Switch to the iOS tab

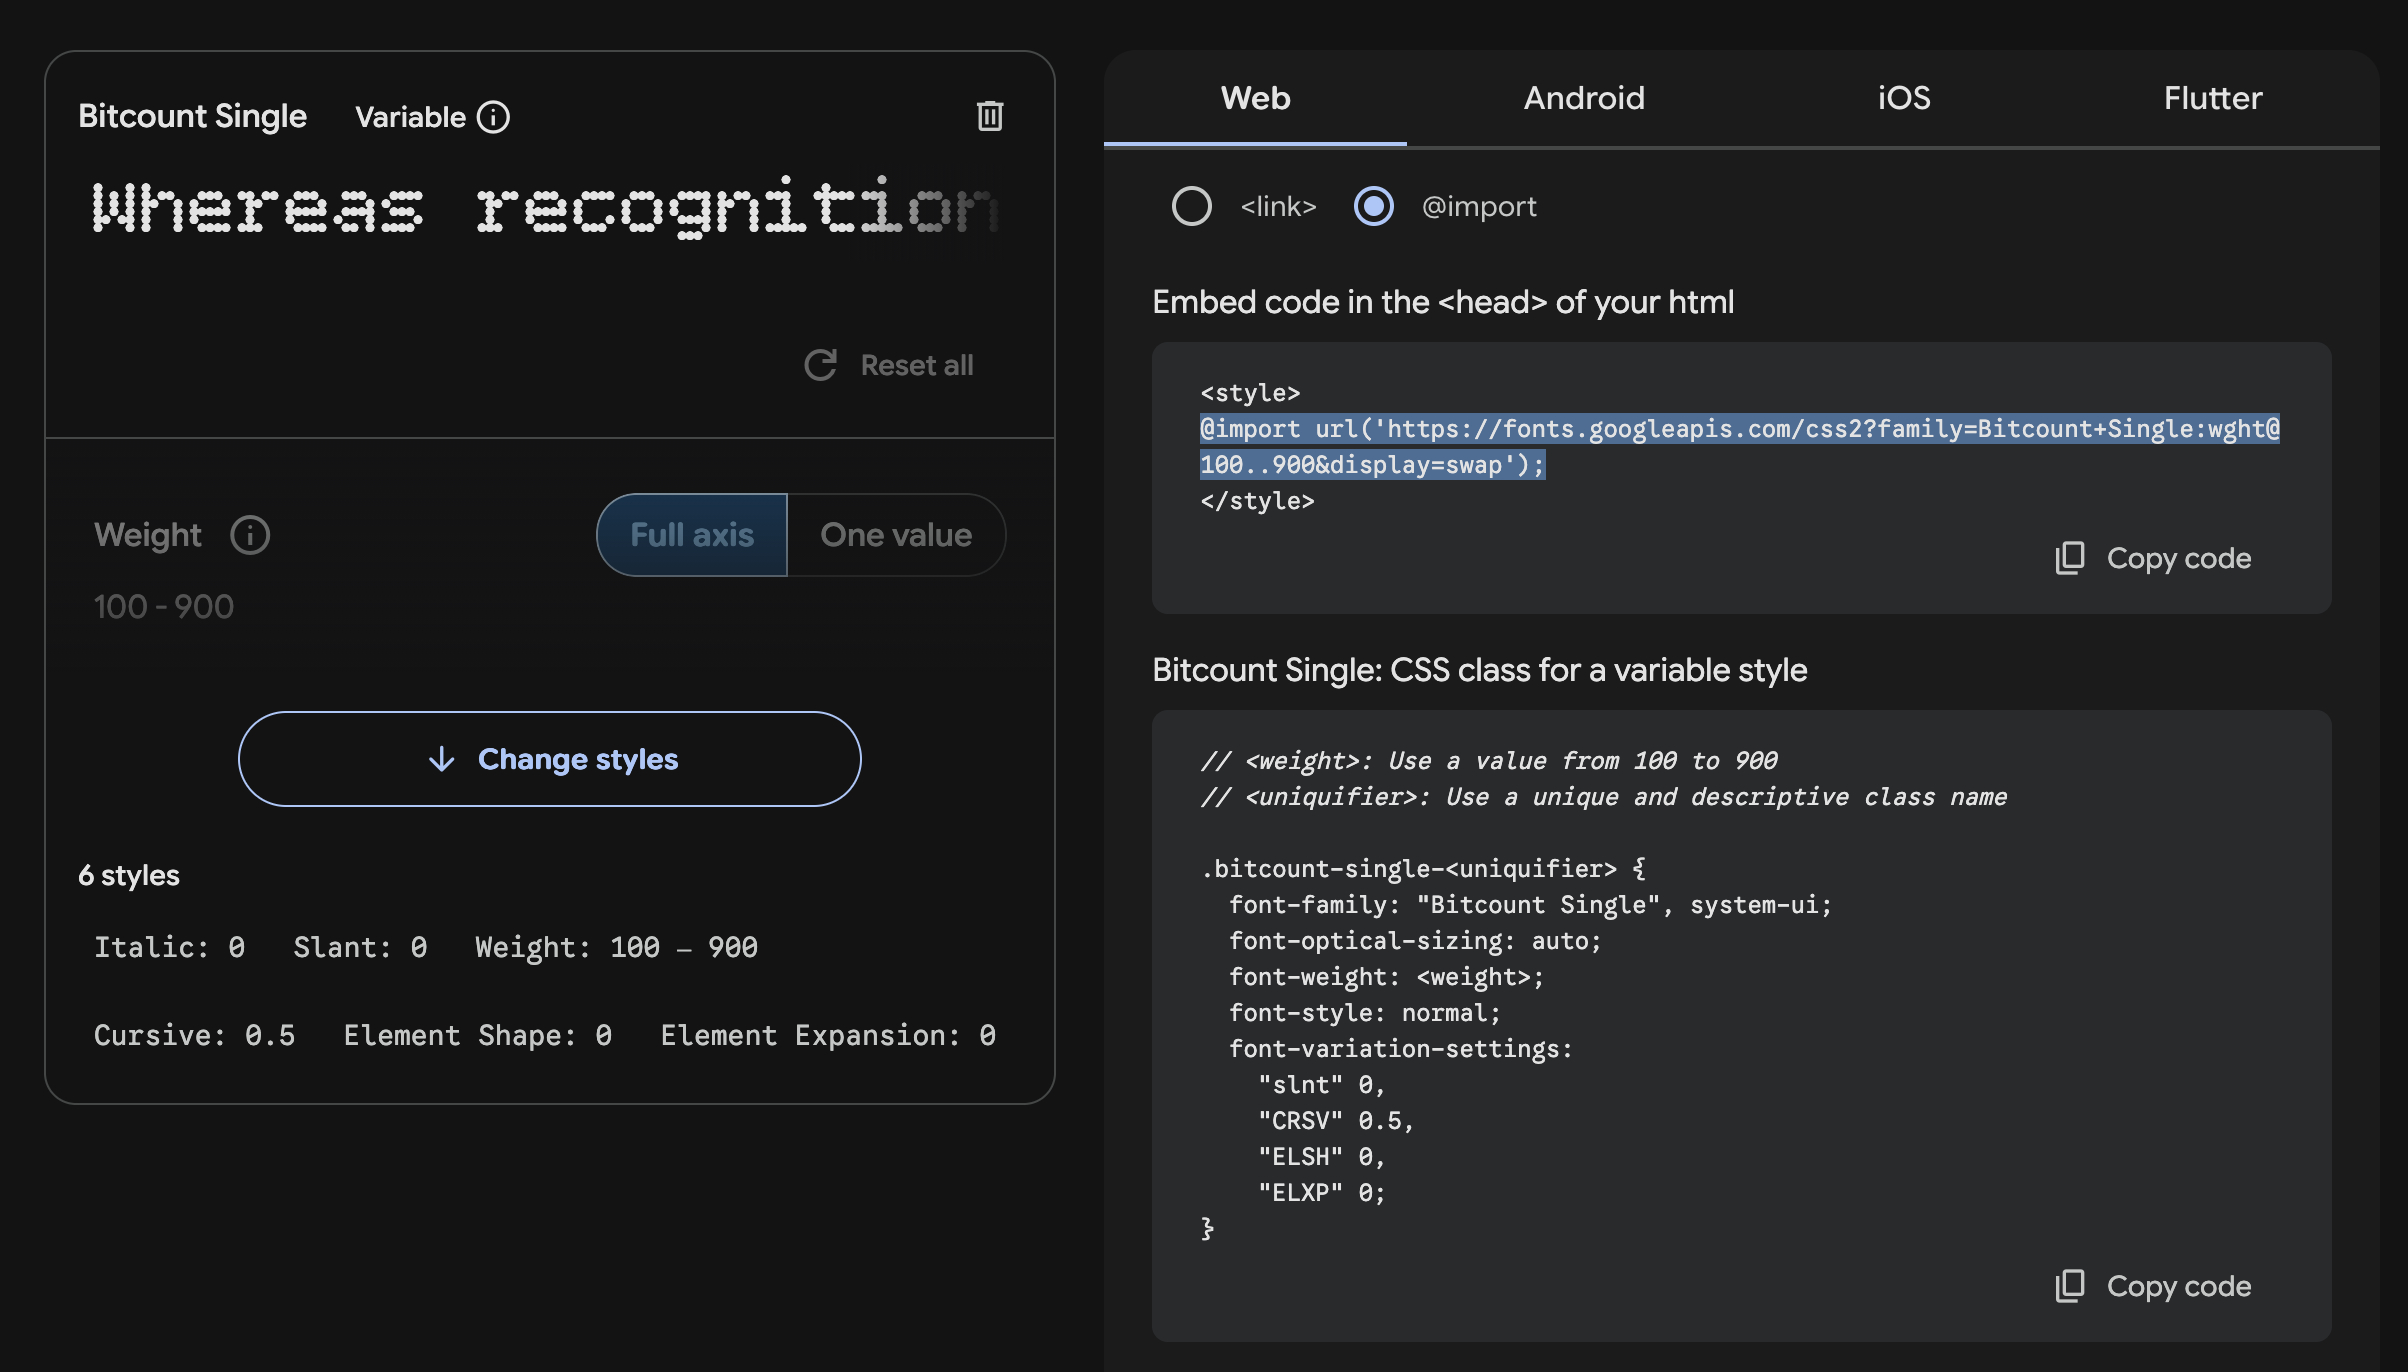point(1904,98)
